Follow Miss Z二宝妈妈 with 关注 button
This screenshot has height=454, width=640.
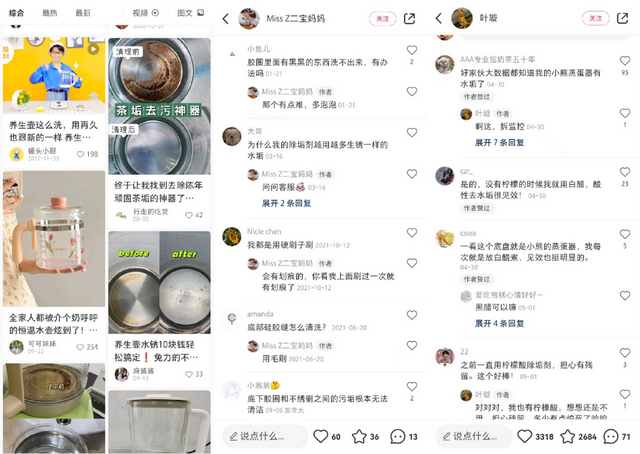point(382,19)
